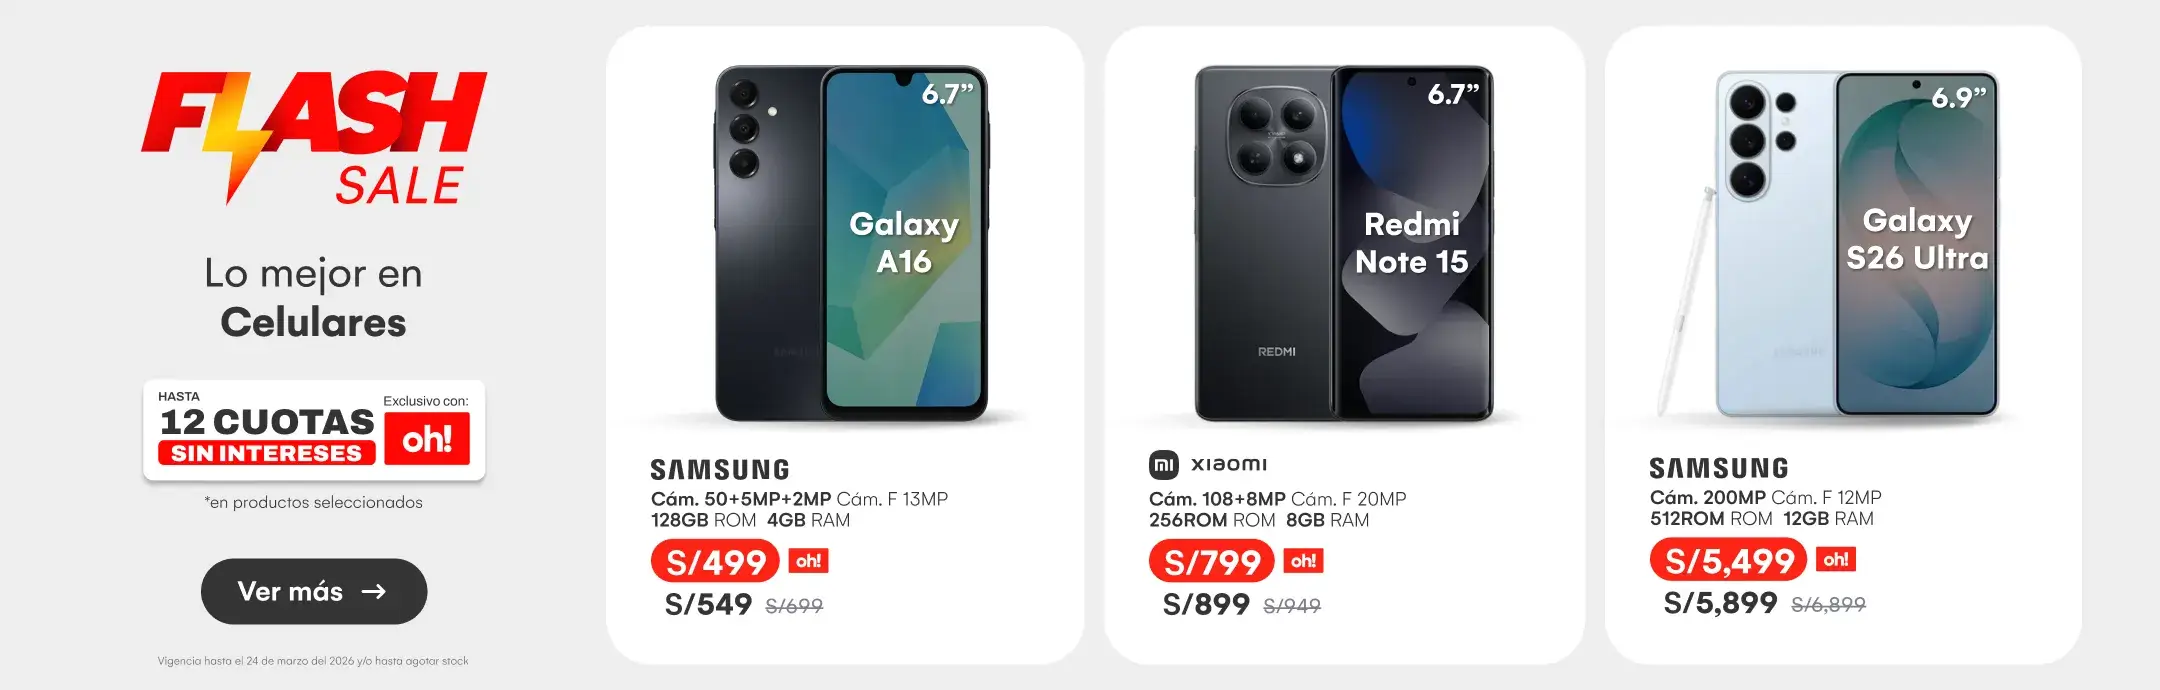Click the Xiaomi mi logo icon
The height and width of the screenshot is (690, 2160).
pyautogui.click(x=1164, y=465)
